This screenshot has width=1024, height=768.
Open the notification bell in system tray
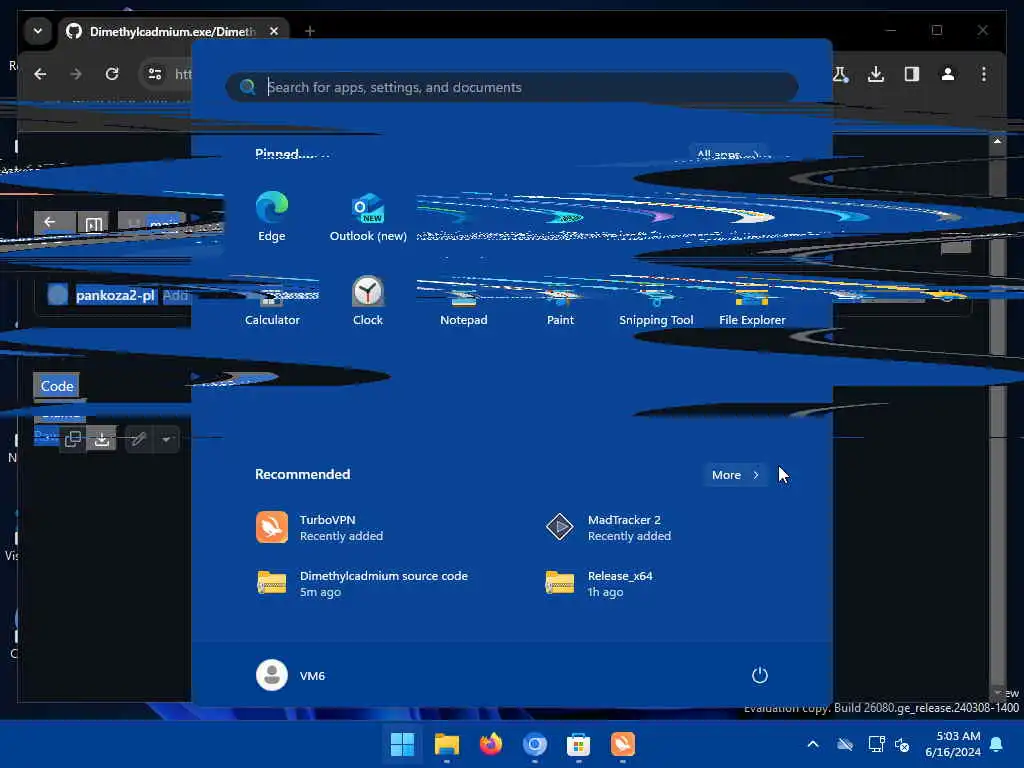(997, 744)
